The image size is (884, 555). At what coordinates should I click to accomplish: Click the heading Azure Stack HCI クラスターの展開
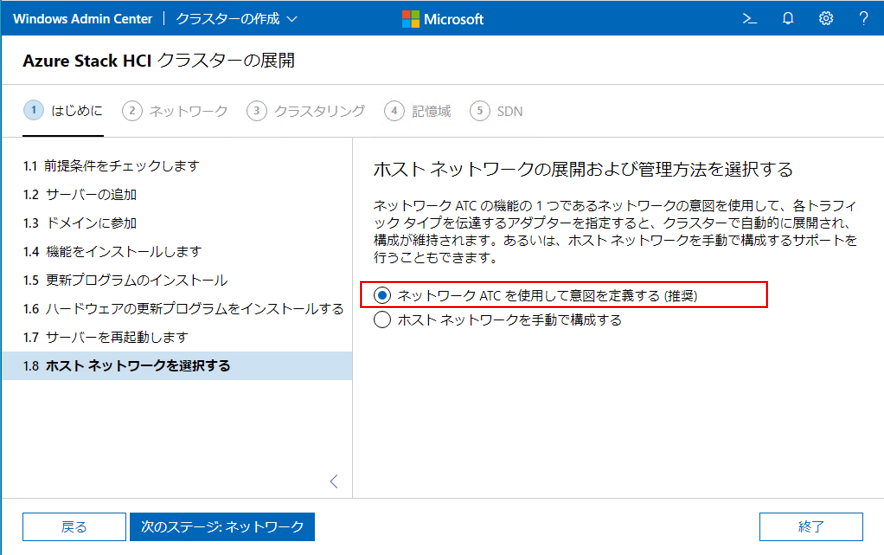[x=158, y=60]
